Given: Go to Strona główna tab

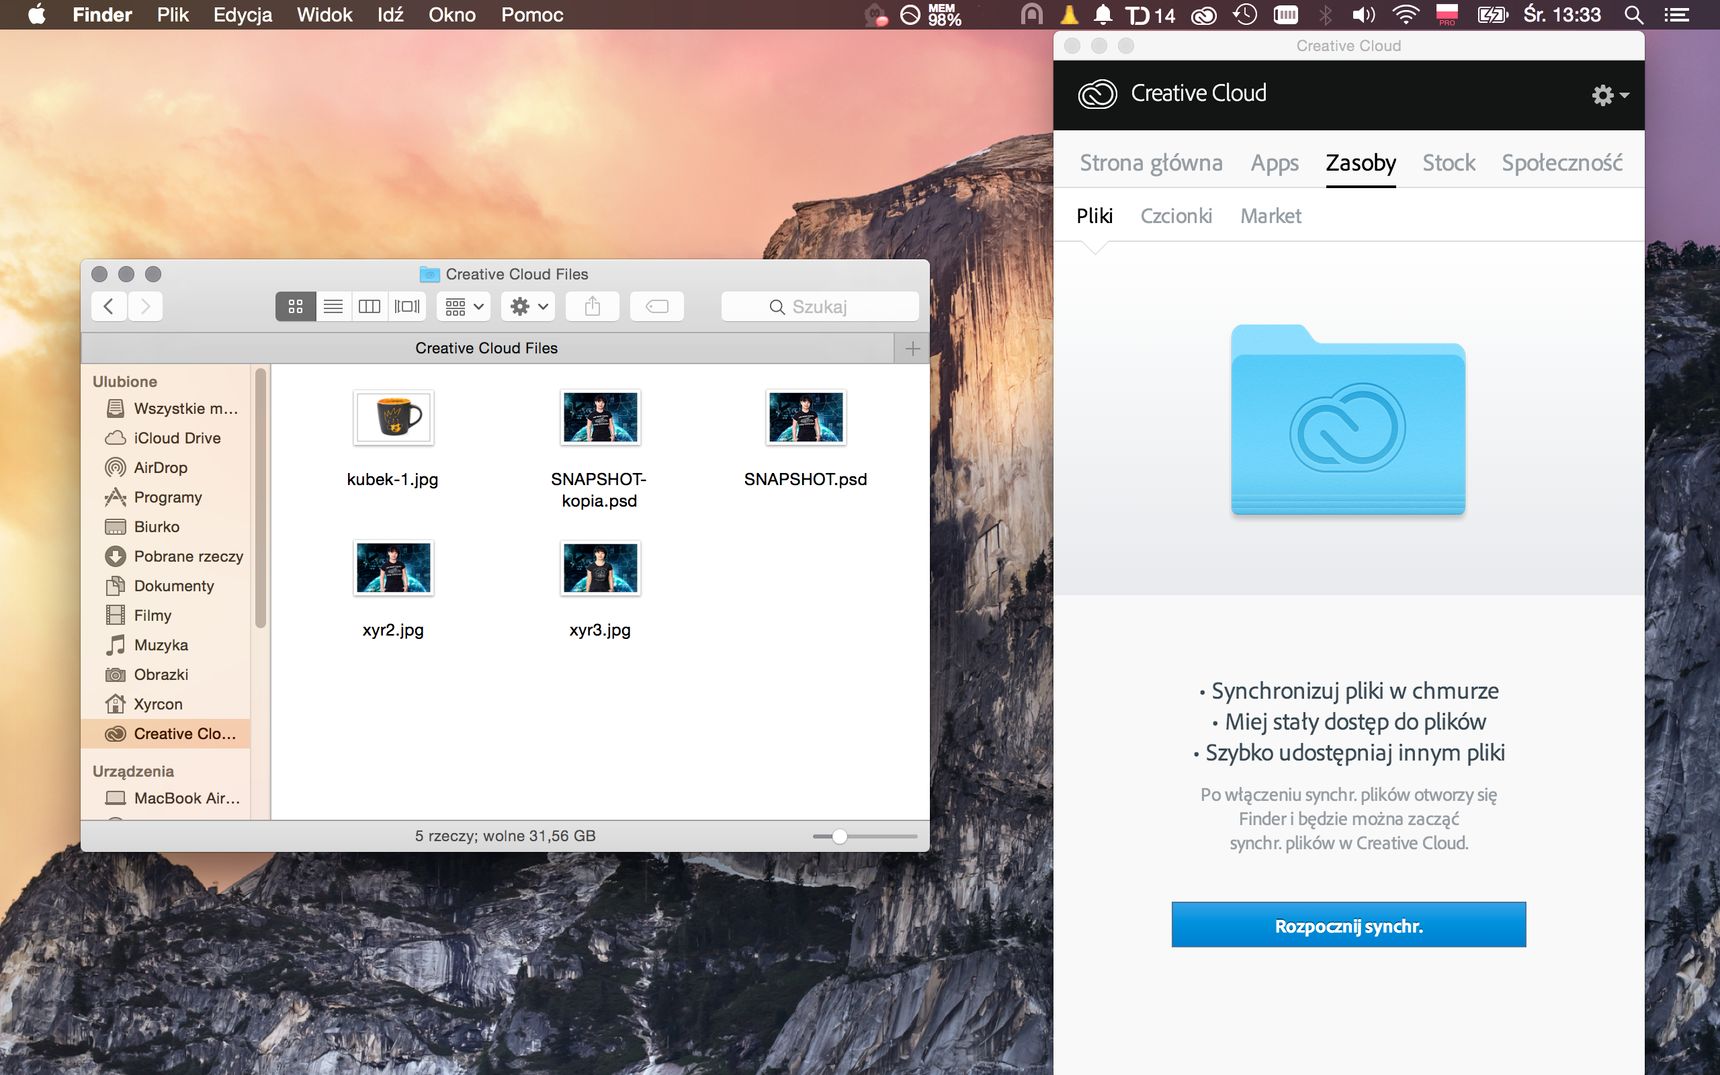Looking at the screenshot, I should coord(1151,163).
